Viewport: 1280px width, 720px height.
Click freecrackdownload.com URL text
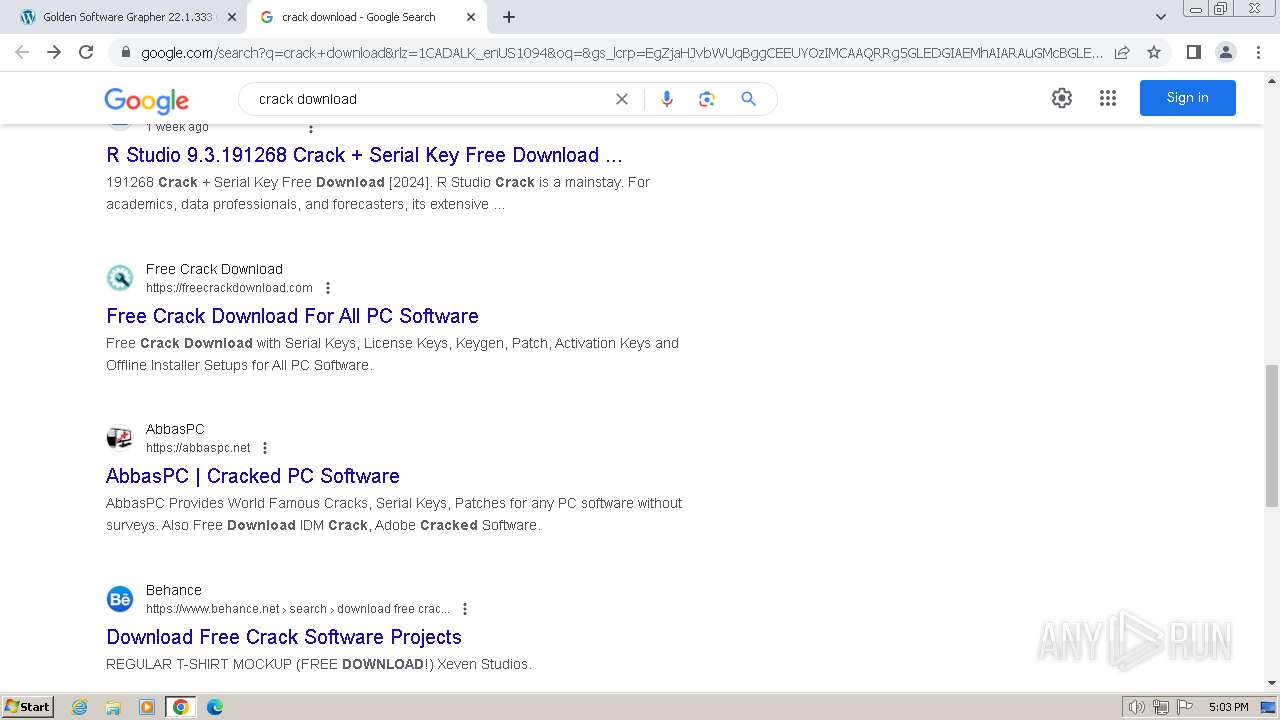pyautogui.click(x=229, y=288)
